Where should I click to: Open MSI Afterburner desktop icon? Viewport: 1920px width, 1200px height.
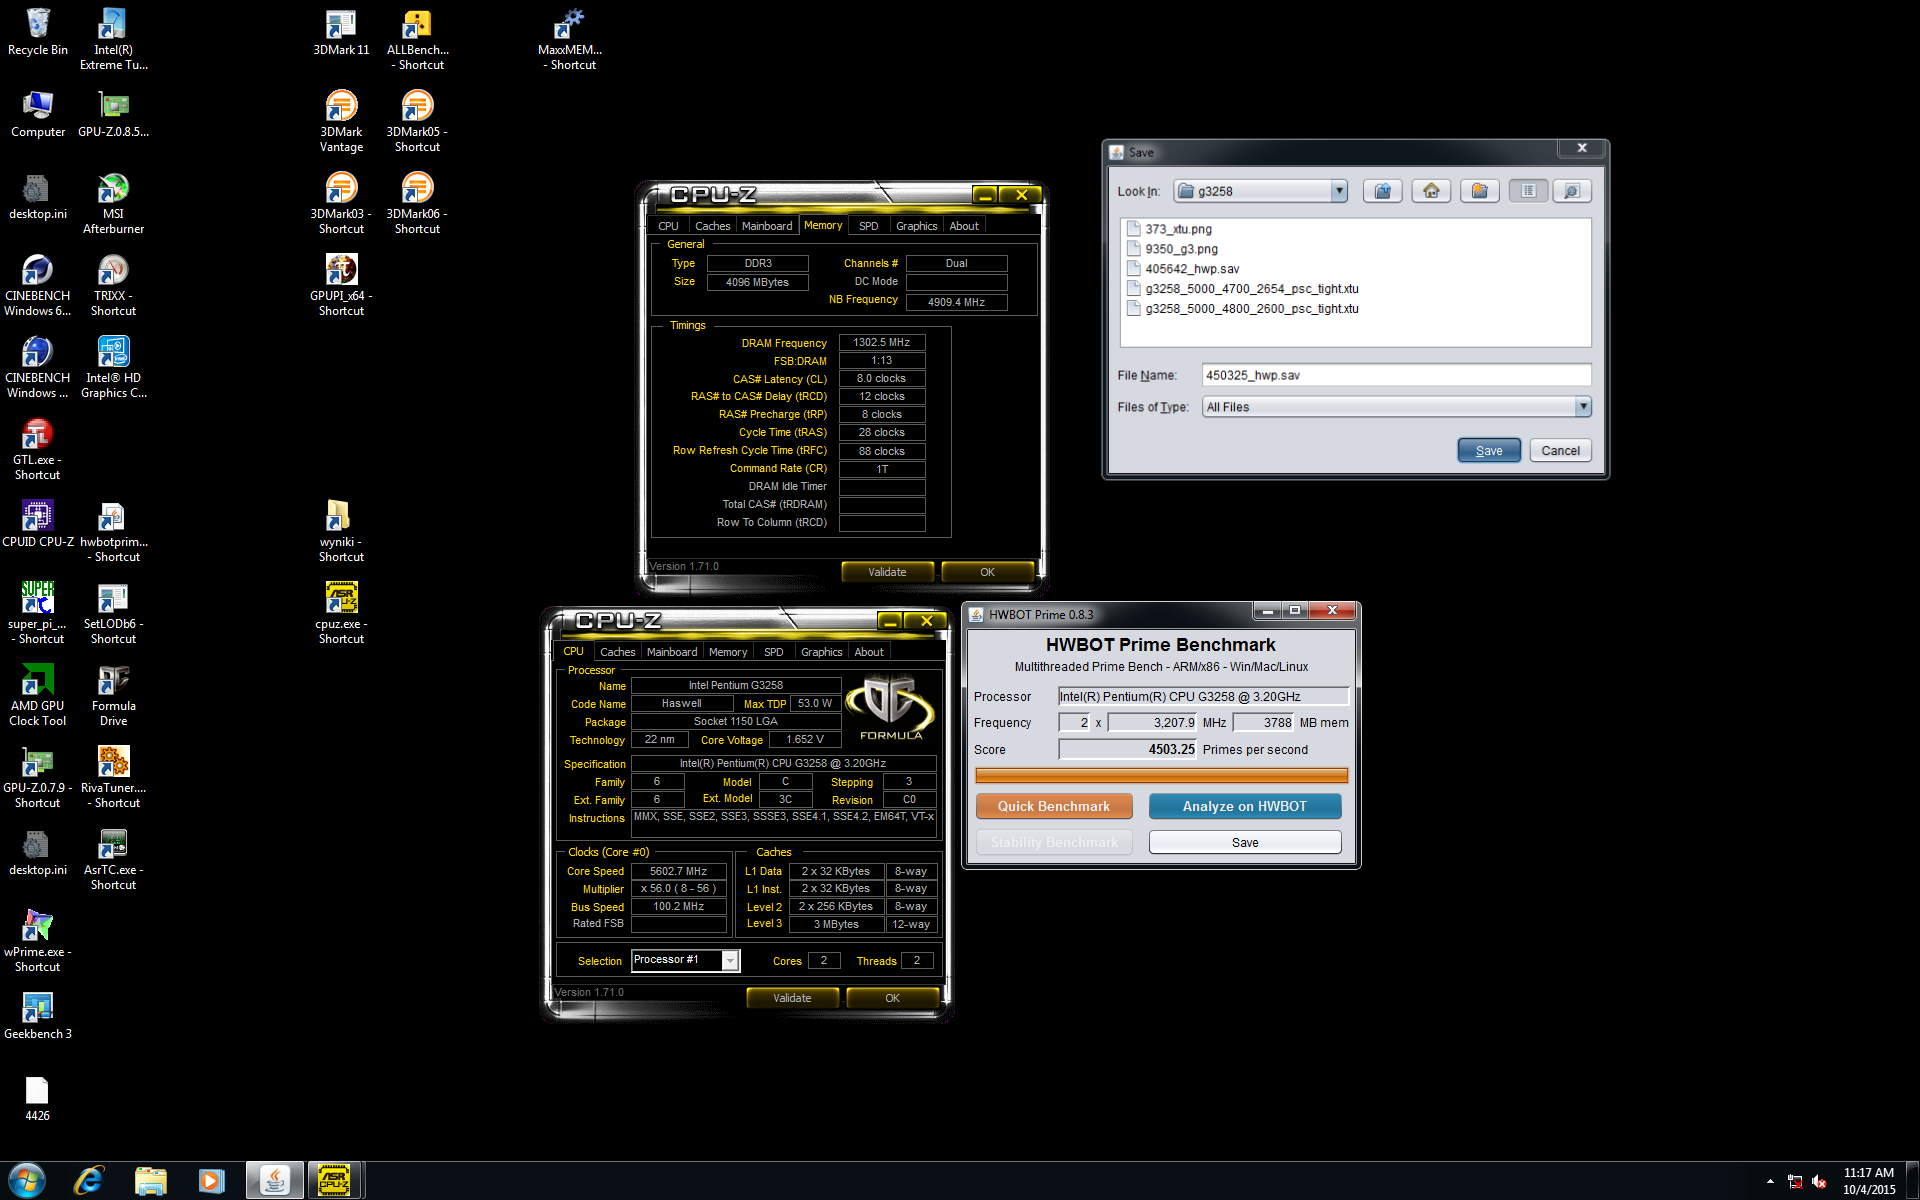click(x=113, y=203)
